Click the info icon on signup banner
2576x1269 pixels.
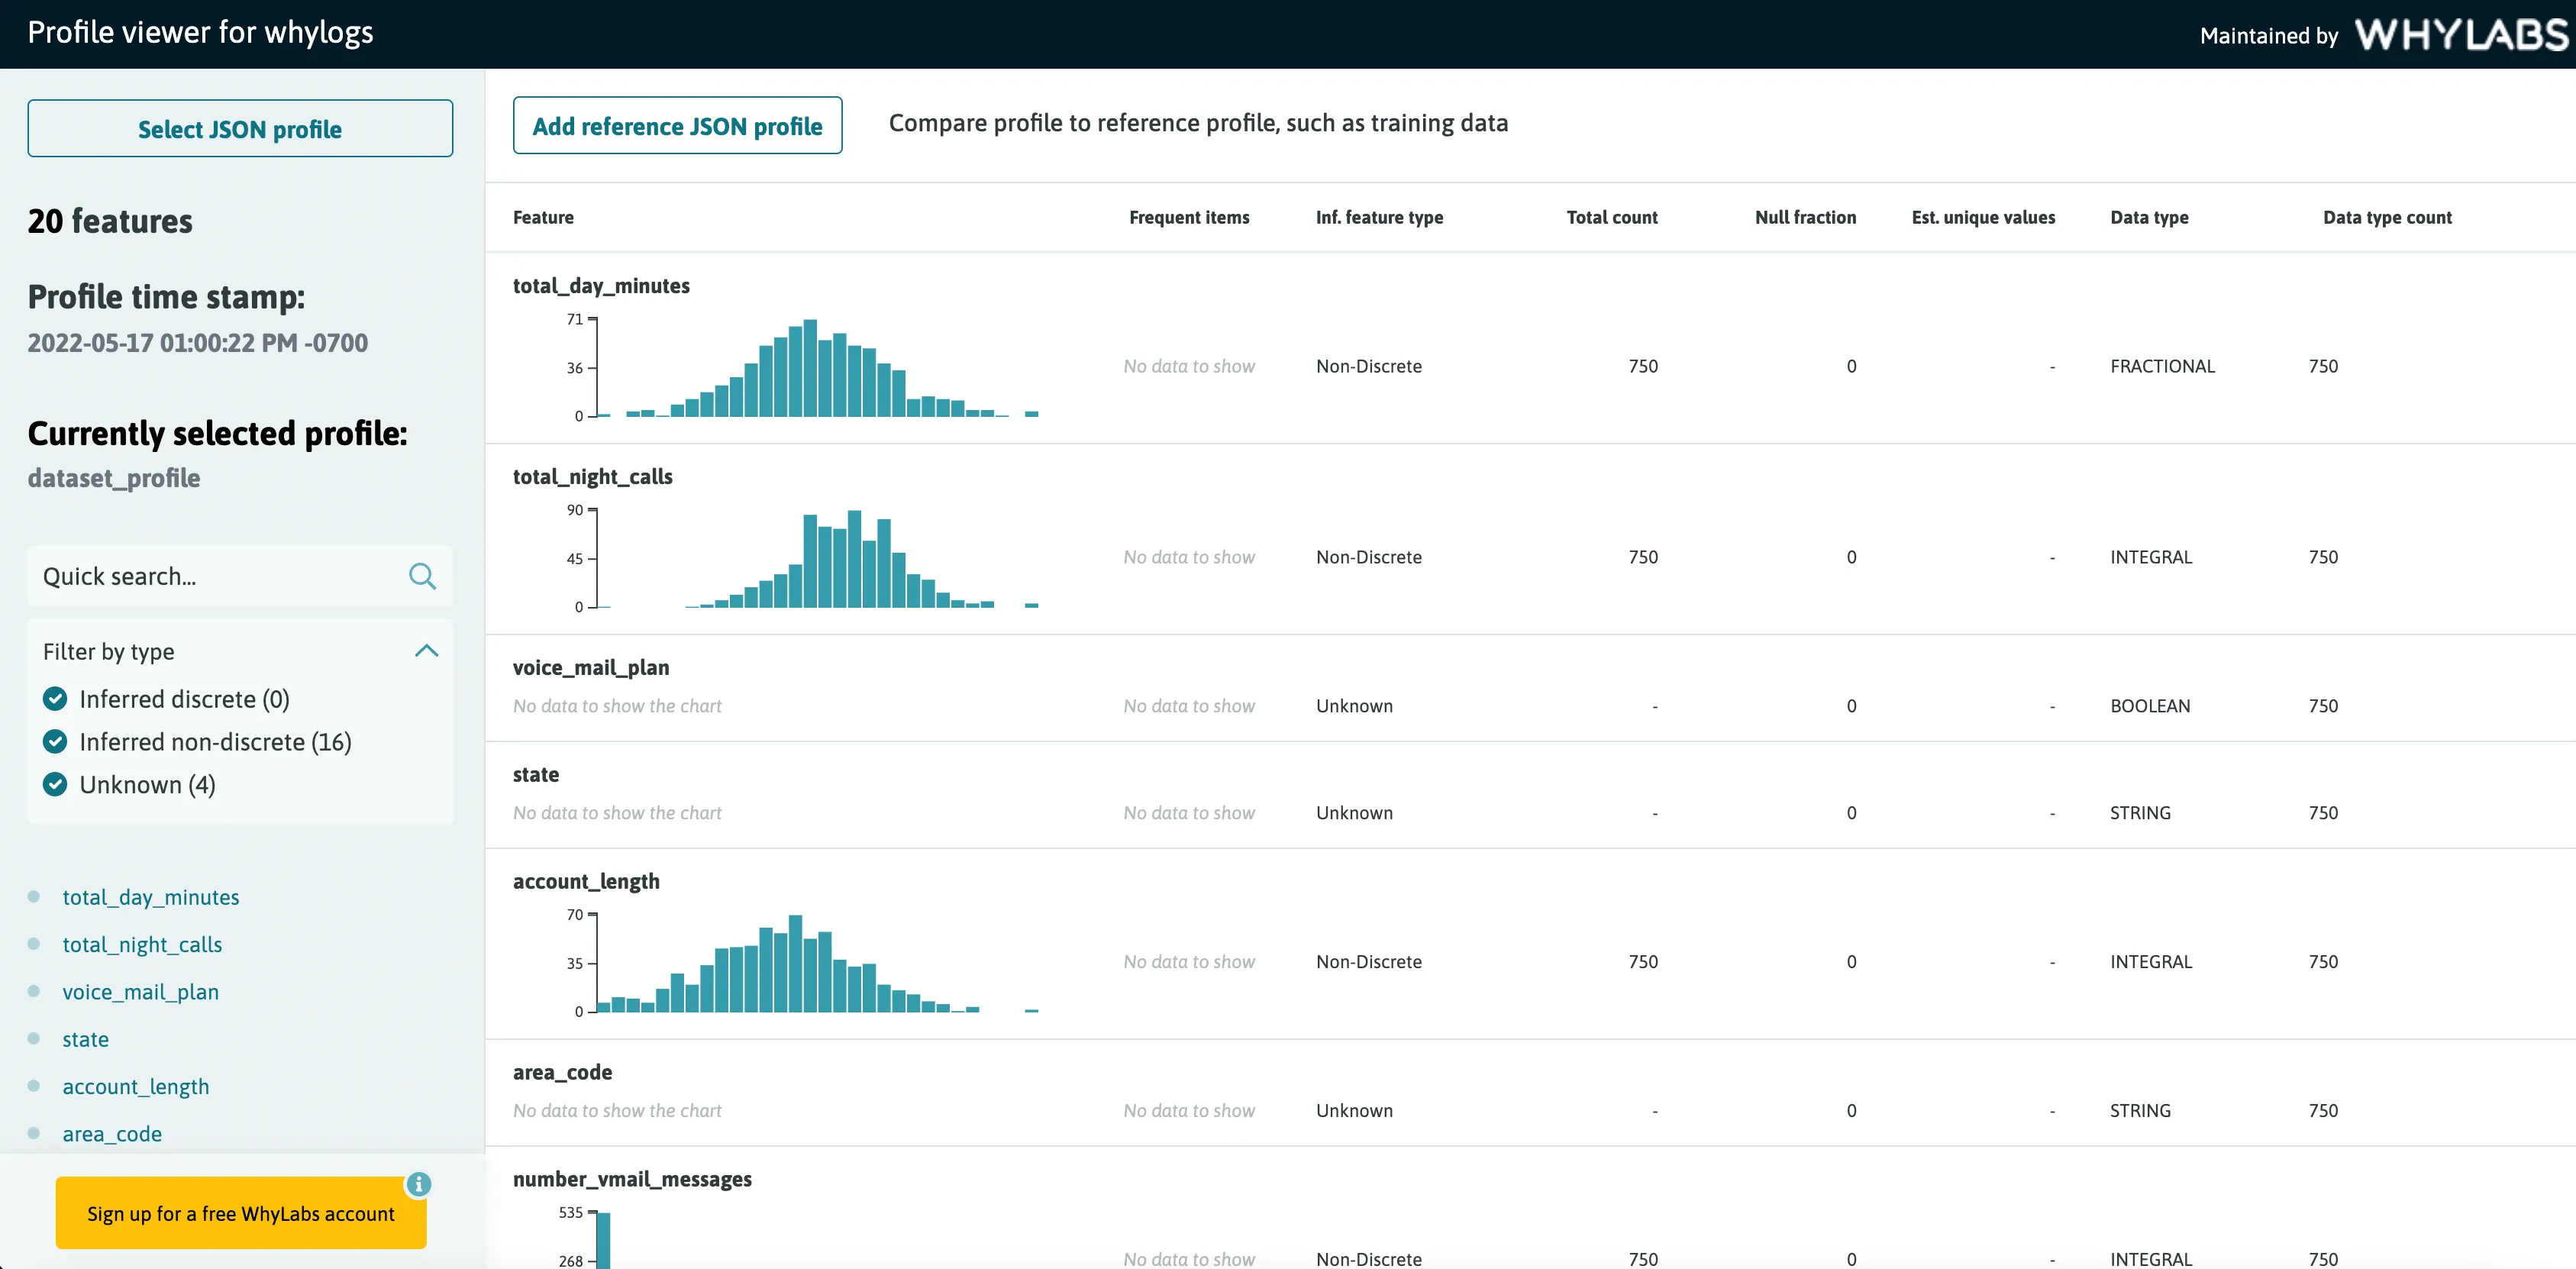click(418, 1184)
